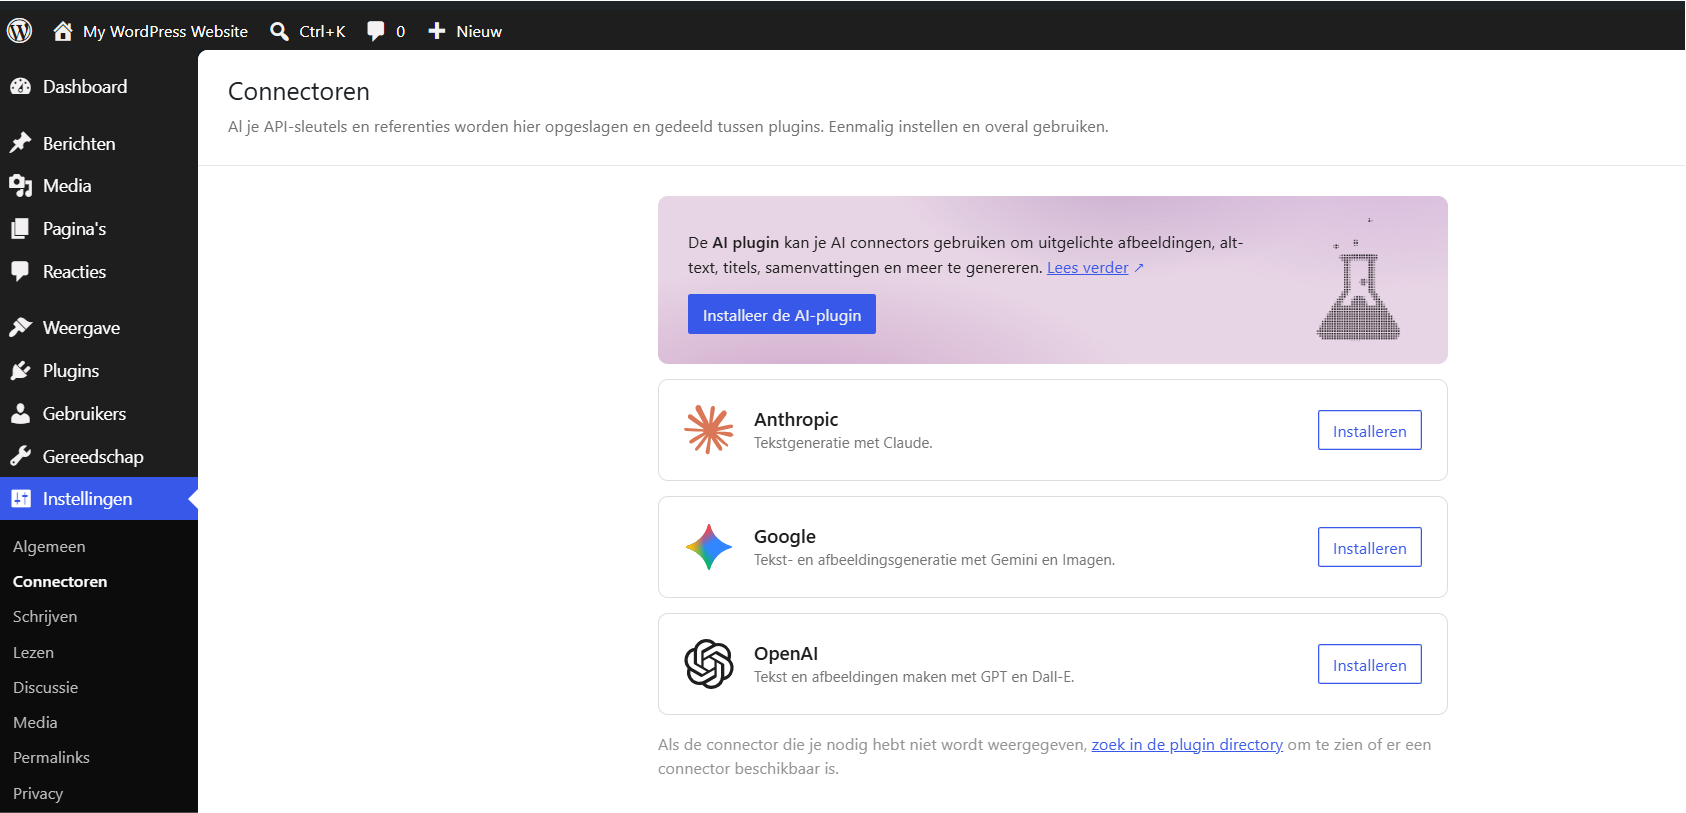Go to Algemeen settings submenu
Image resolution: width=1686 pixels, height=813 pixels.
pyautogui.click(x=49, y=546)
